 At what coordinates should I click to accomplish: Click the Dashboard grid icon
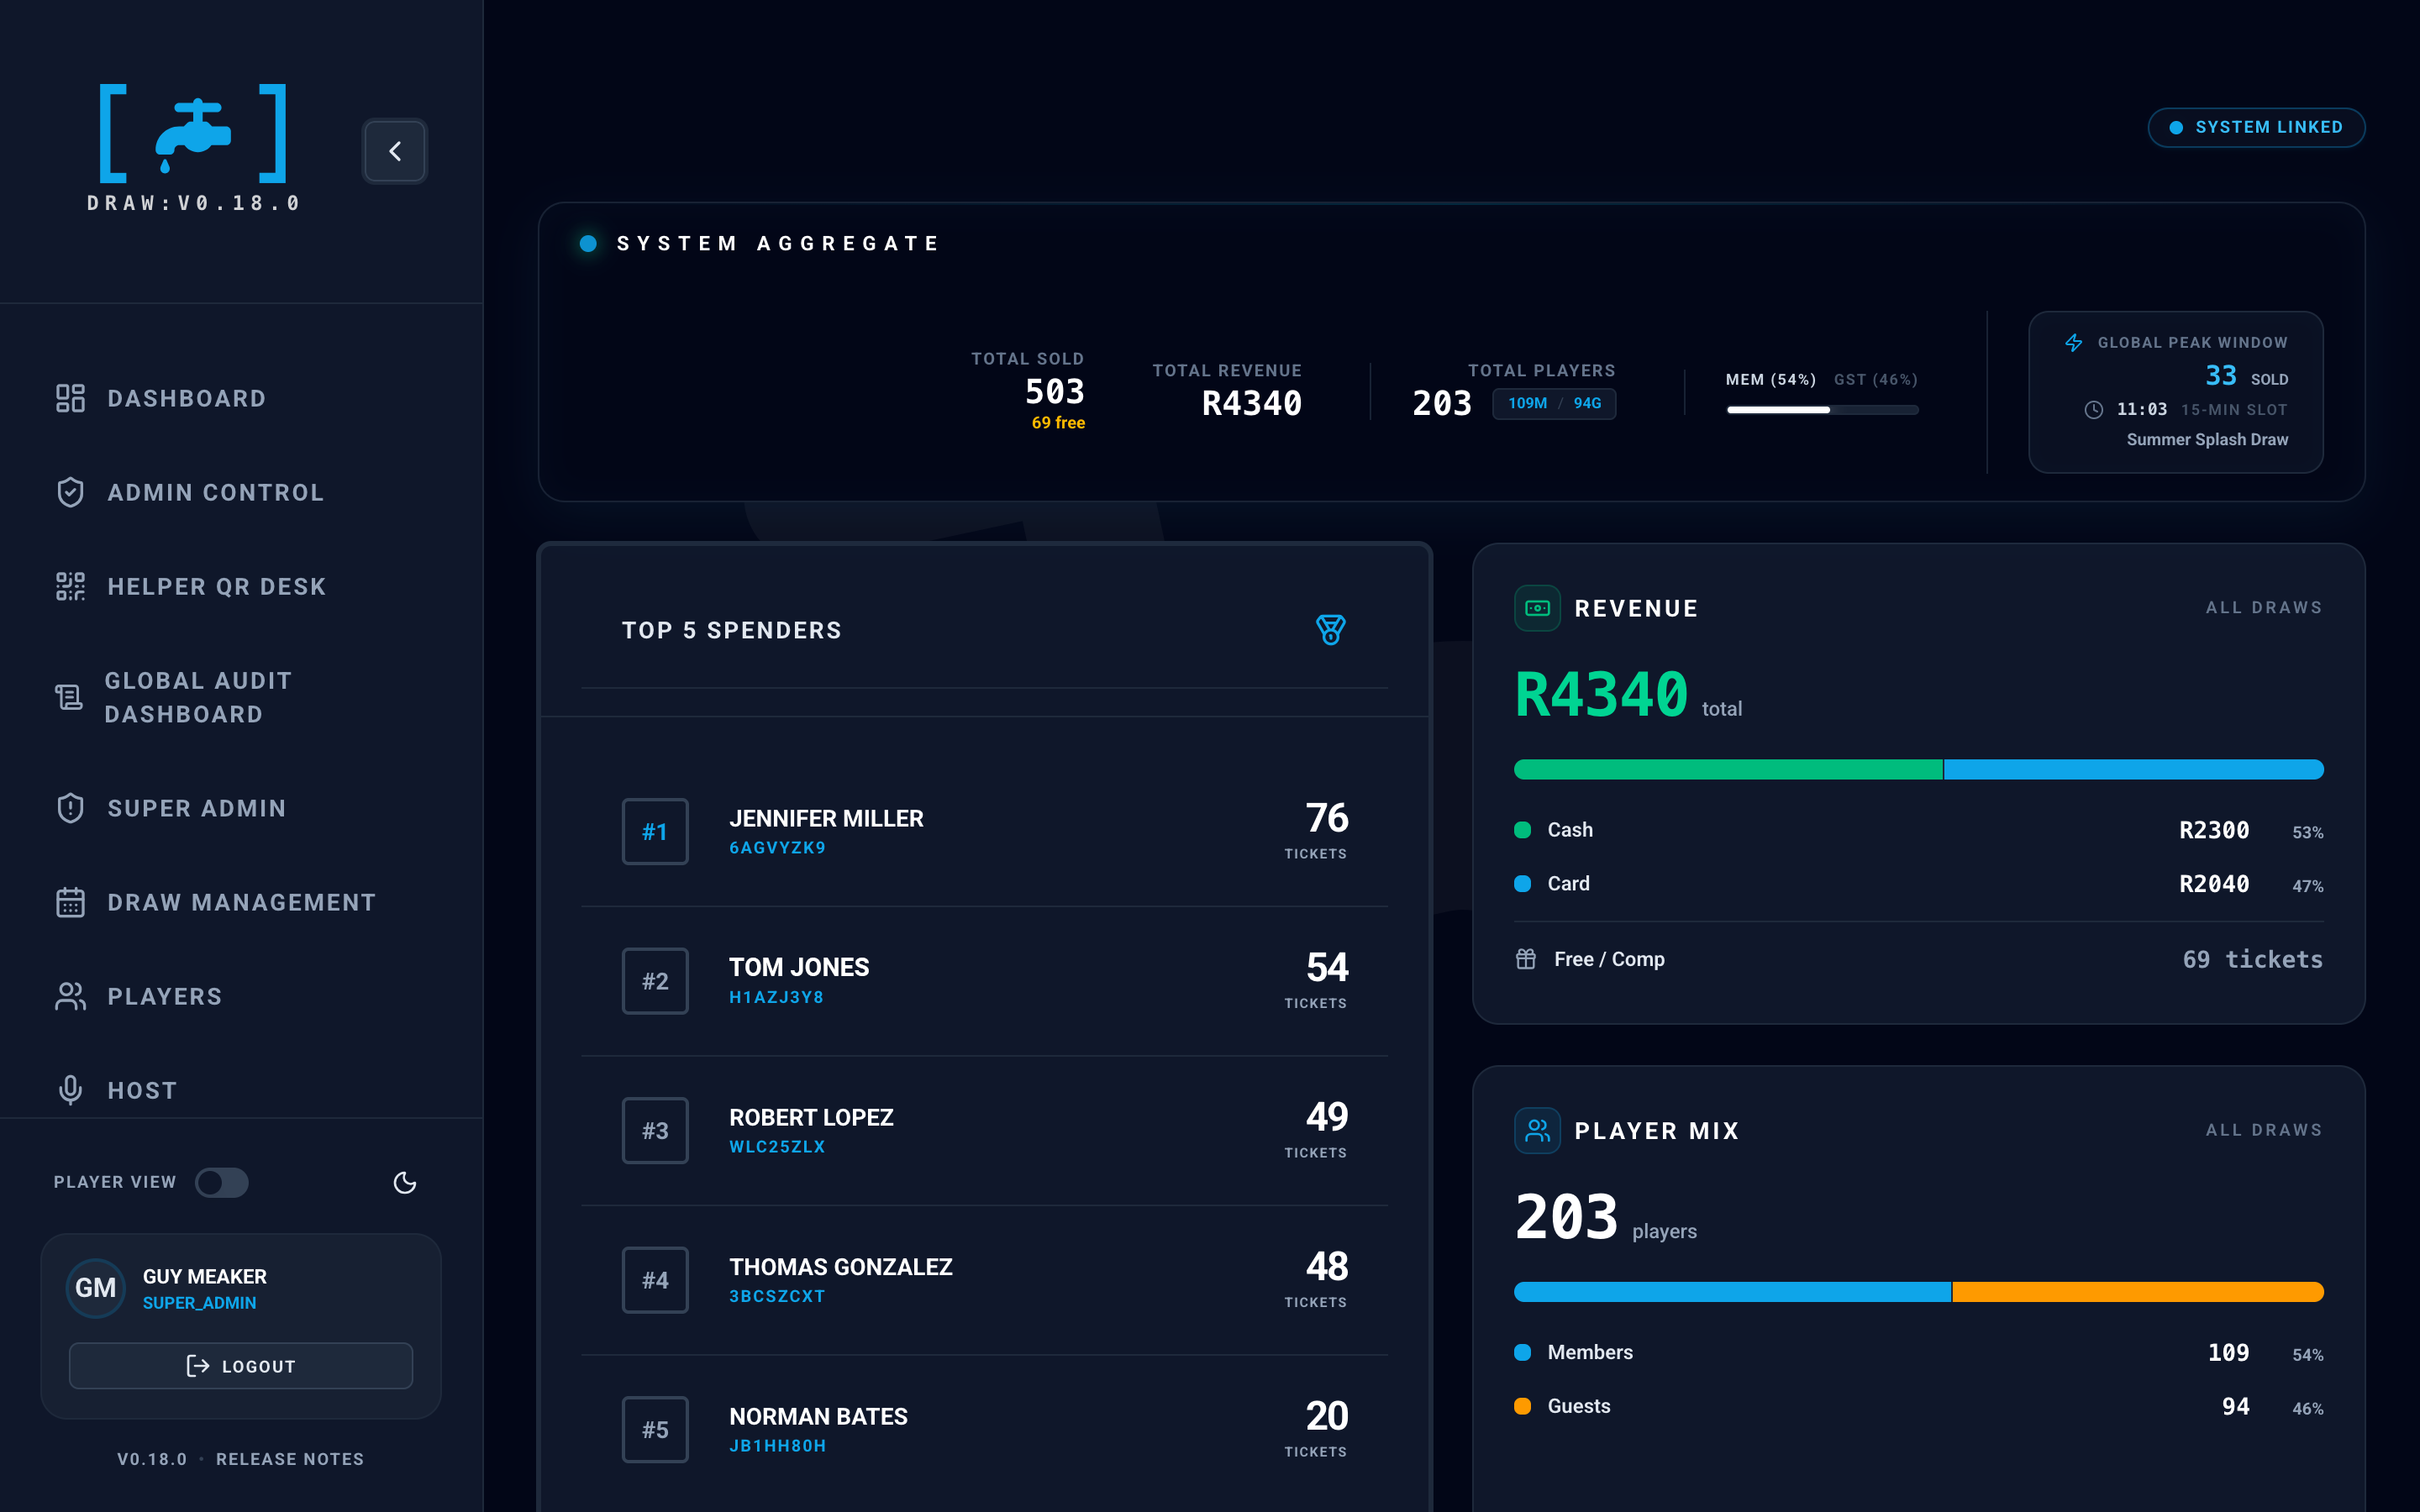[x=70, y=398]
